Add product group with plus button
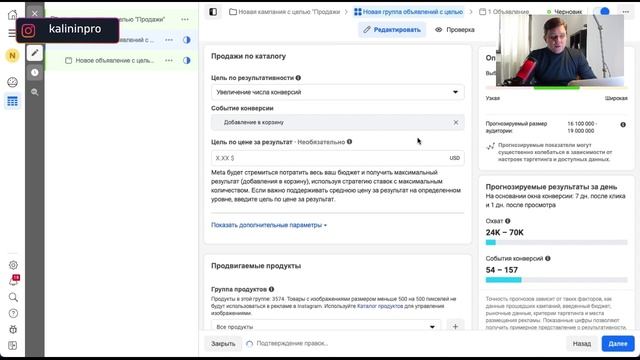Screen dimensions: 640x360 coord(455,326)
